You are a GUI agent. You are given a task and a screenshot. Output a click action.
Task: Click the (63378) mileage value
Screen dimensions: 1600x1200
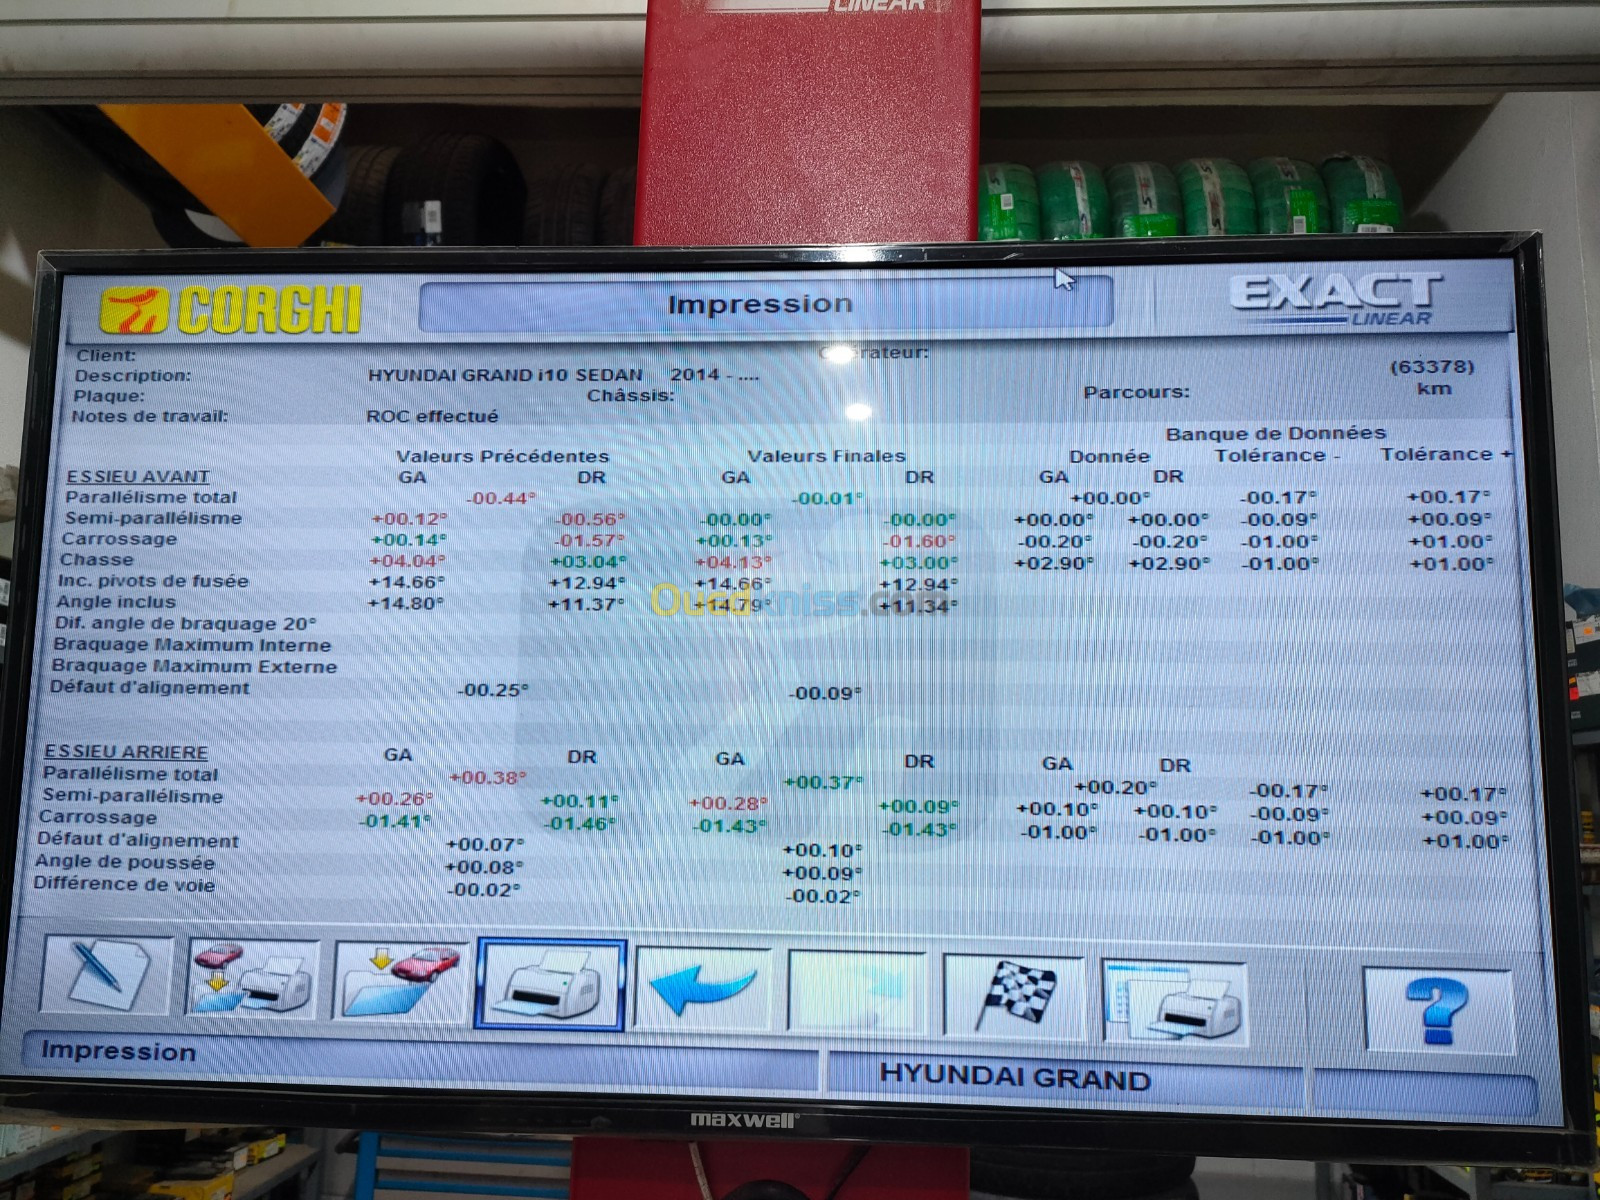click(1432, 367)
